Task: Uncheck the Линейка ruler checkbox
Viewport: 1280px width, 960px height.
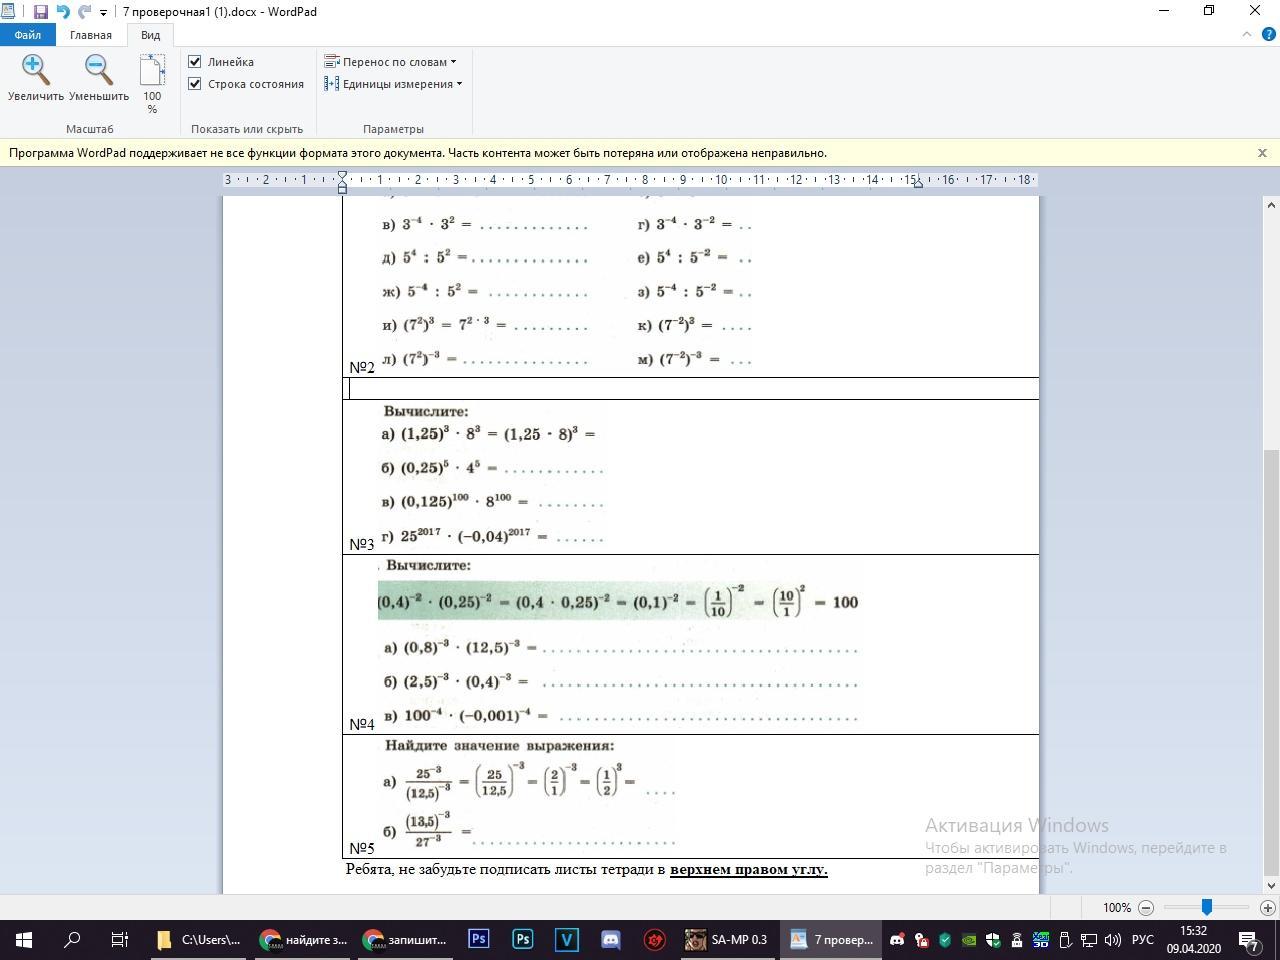Action: (195, 62)
